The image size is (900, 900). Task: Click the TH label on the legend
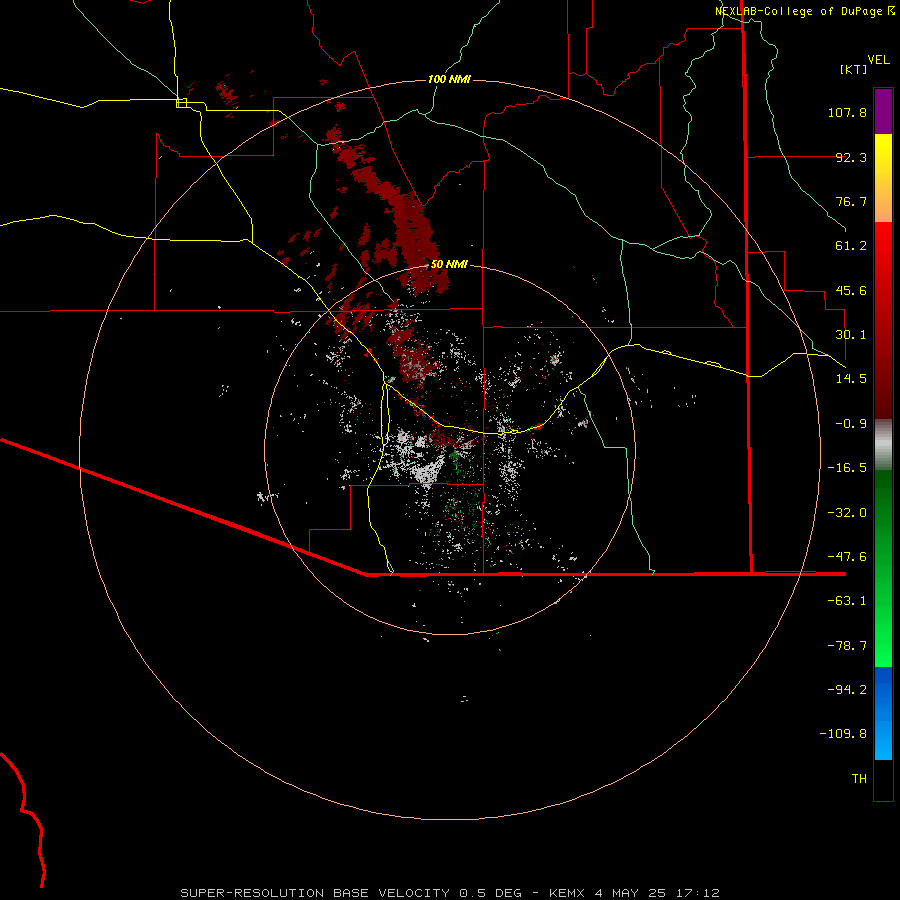pyautogui.click(x=859, y=779)
